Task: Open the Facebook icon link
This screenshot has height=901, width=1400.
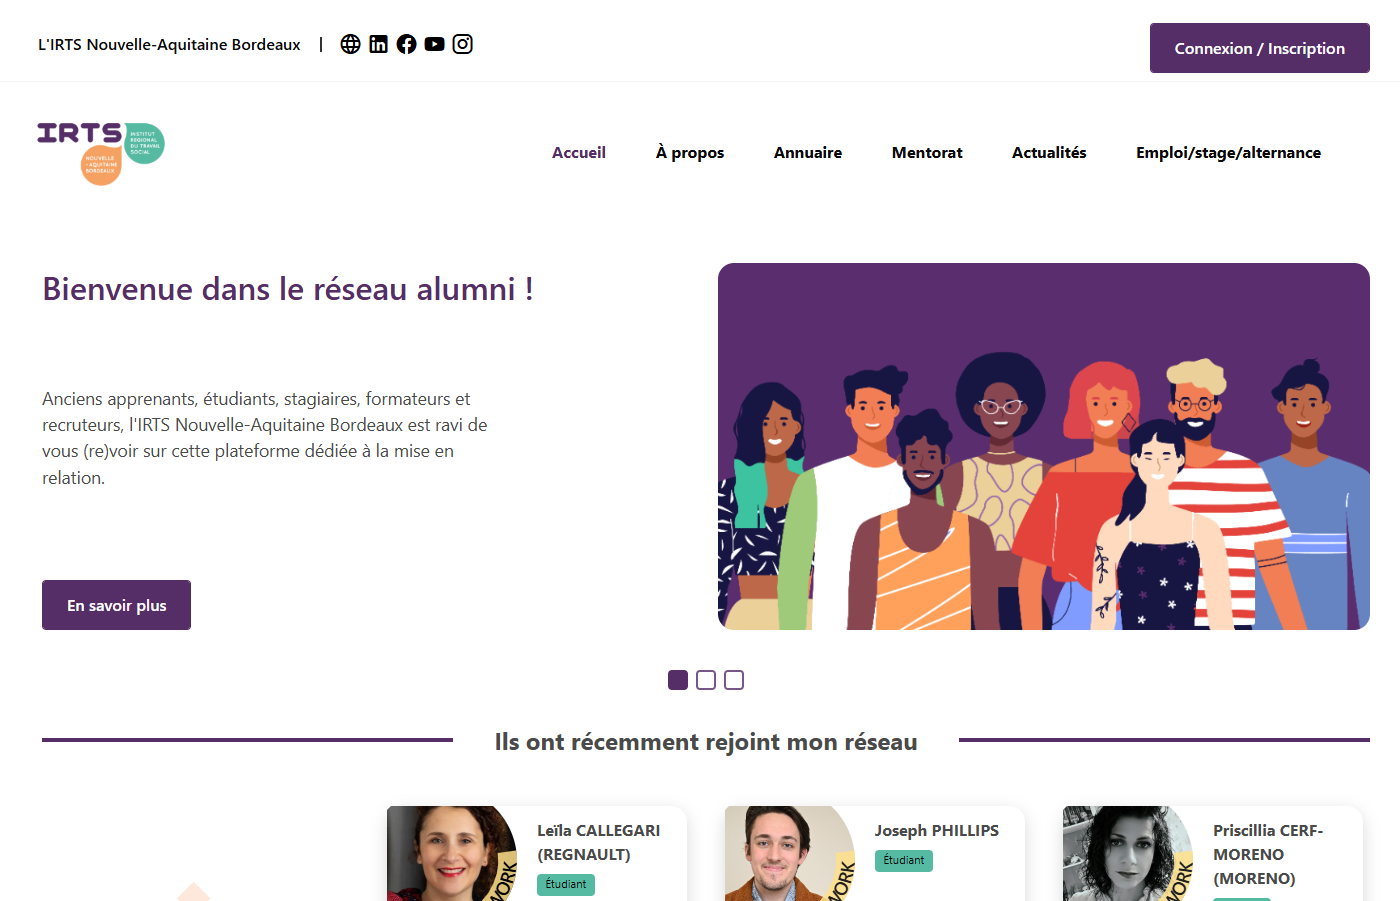Action: point(406,44)
